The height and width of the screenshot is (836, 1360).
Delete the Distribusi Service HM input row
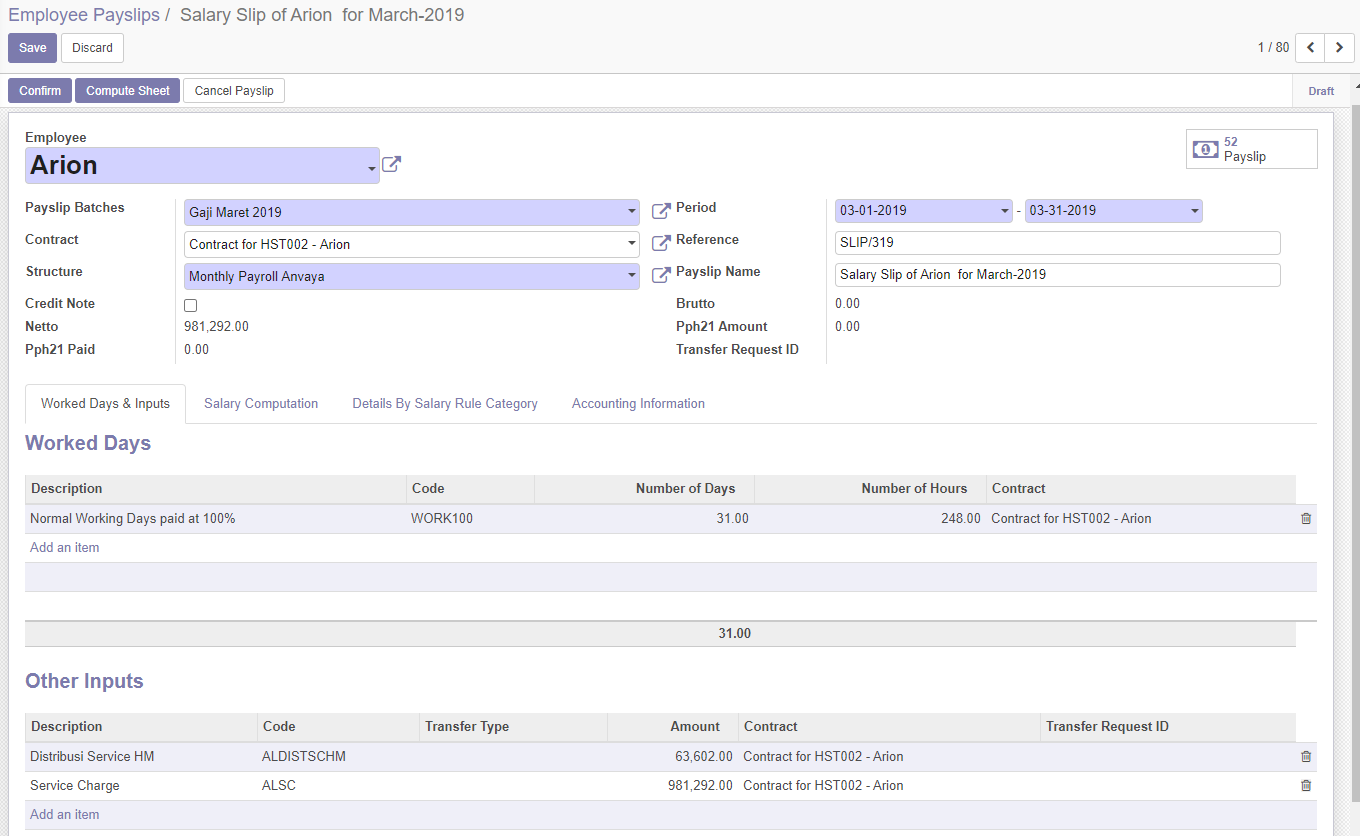(1306, 757)
